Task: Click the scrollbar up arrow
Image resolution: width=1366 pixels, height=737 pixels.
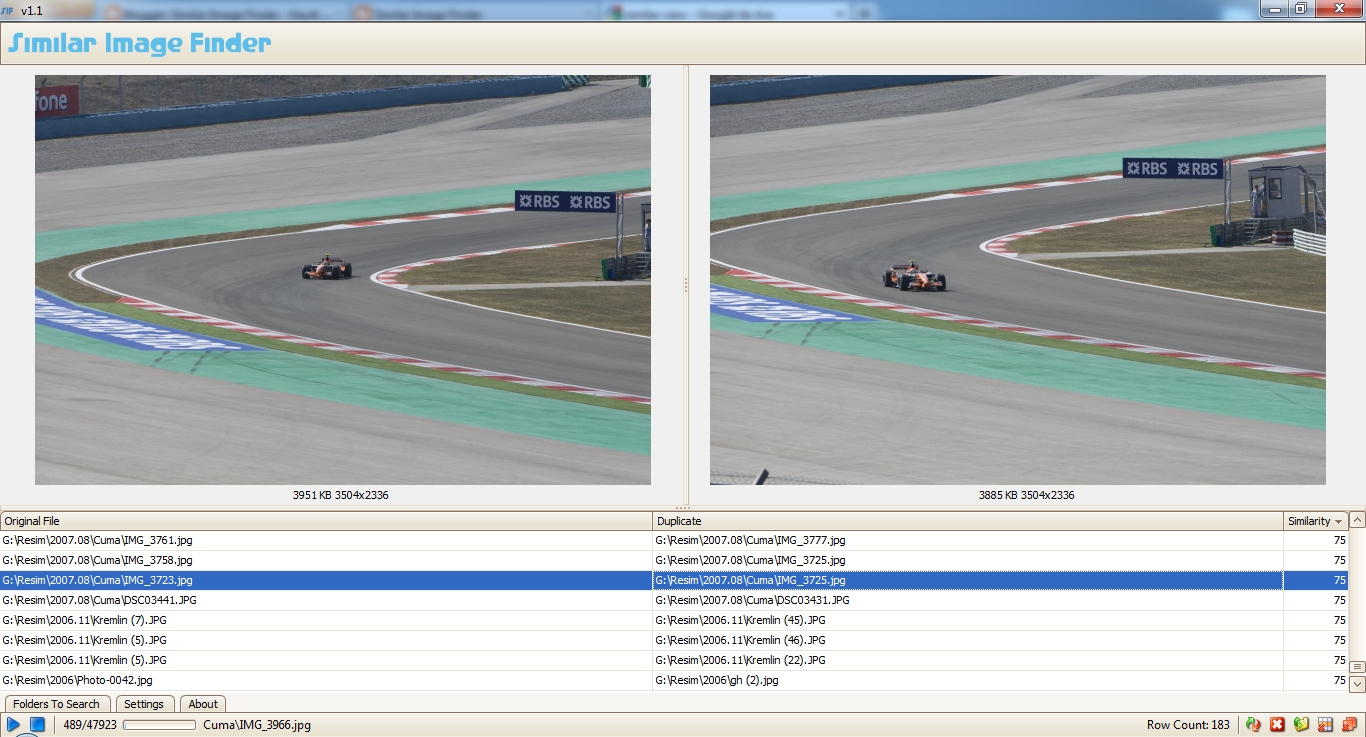Action: pos(1358,521)
